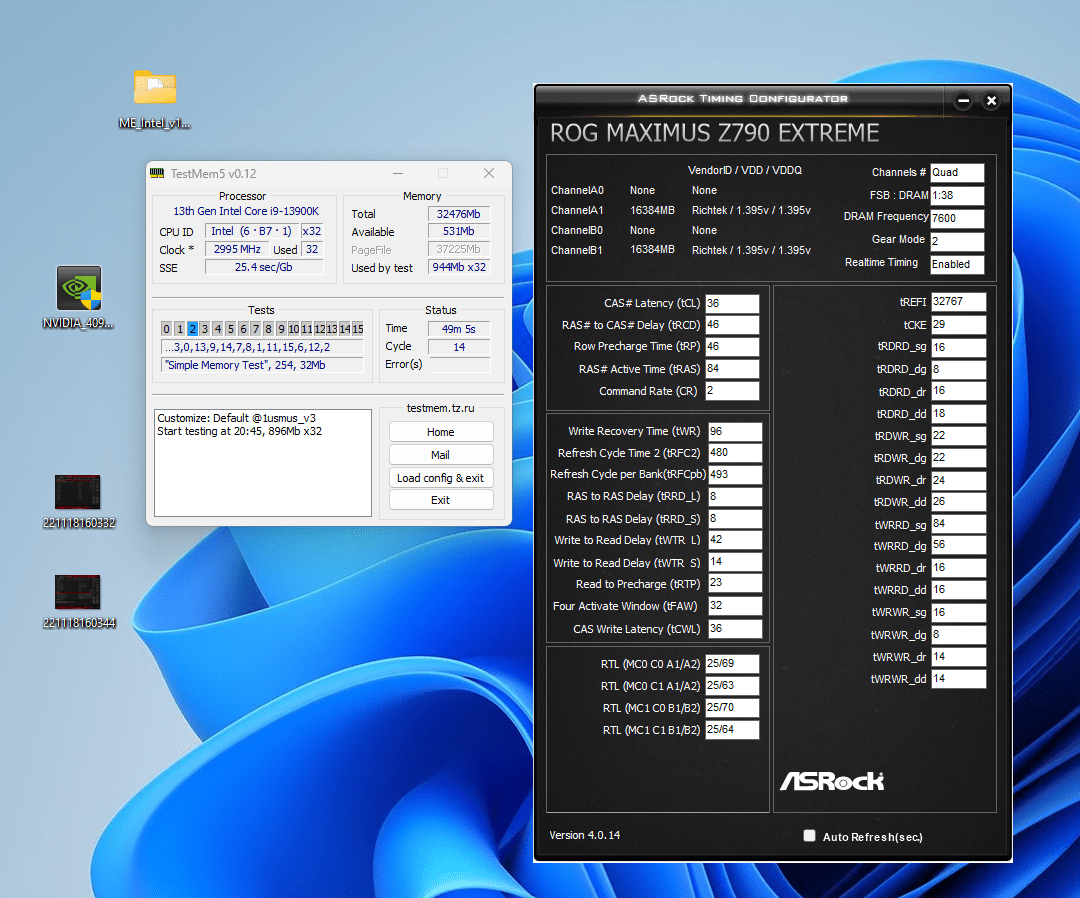Click test number 2 highlighted box
Image resolution: width=1080 pixels, height=898 pixels.
click(192, 328)
